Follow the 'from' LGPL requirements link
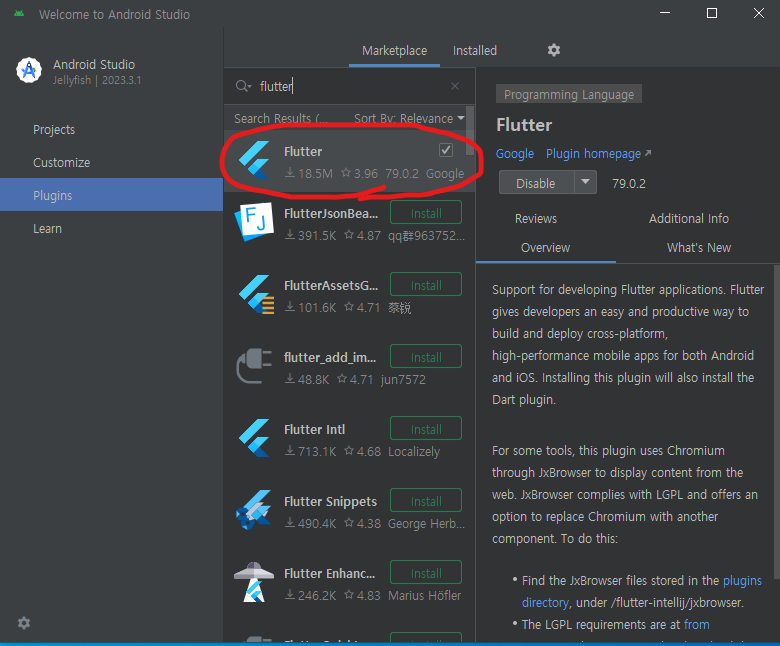This screenshot has height=646, width=780. coord(696,625)
